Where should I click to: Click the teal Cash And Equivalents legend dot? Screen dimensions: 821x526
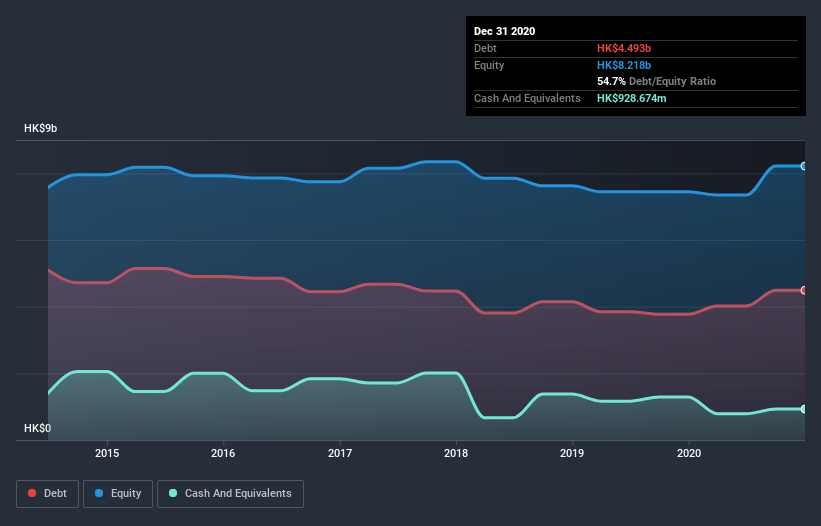[173, 493]
